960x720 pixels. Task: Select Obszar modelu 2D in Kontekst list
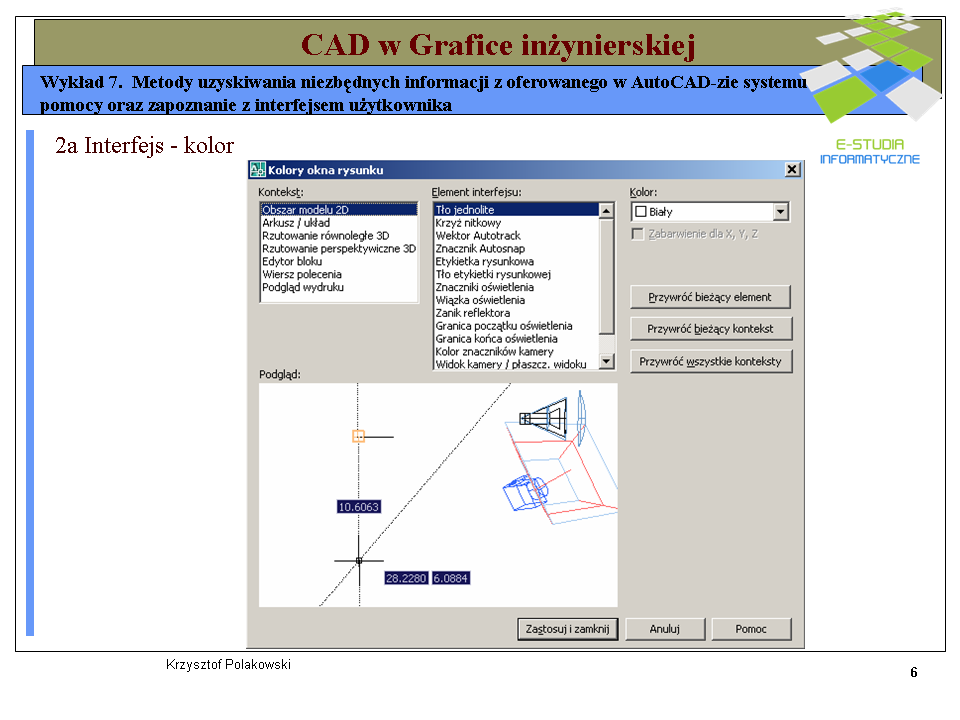coord(339,209)
